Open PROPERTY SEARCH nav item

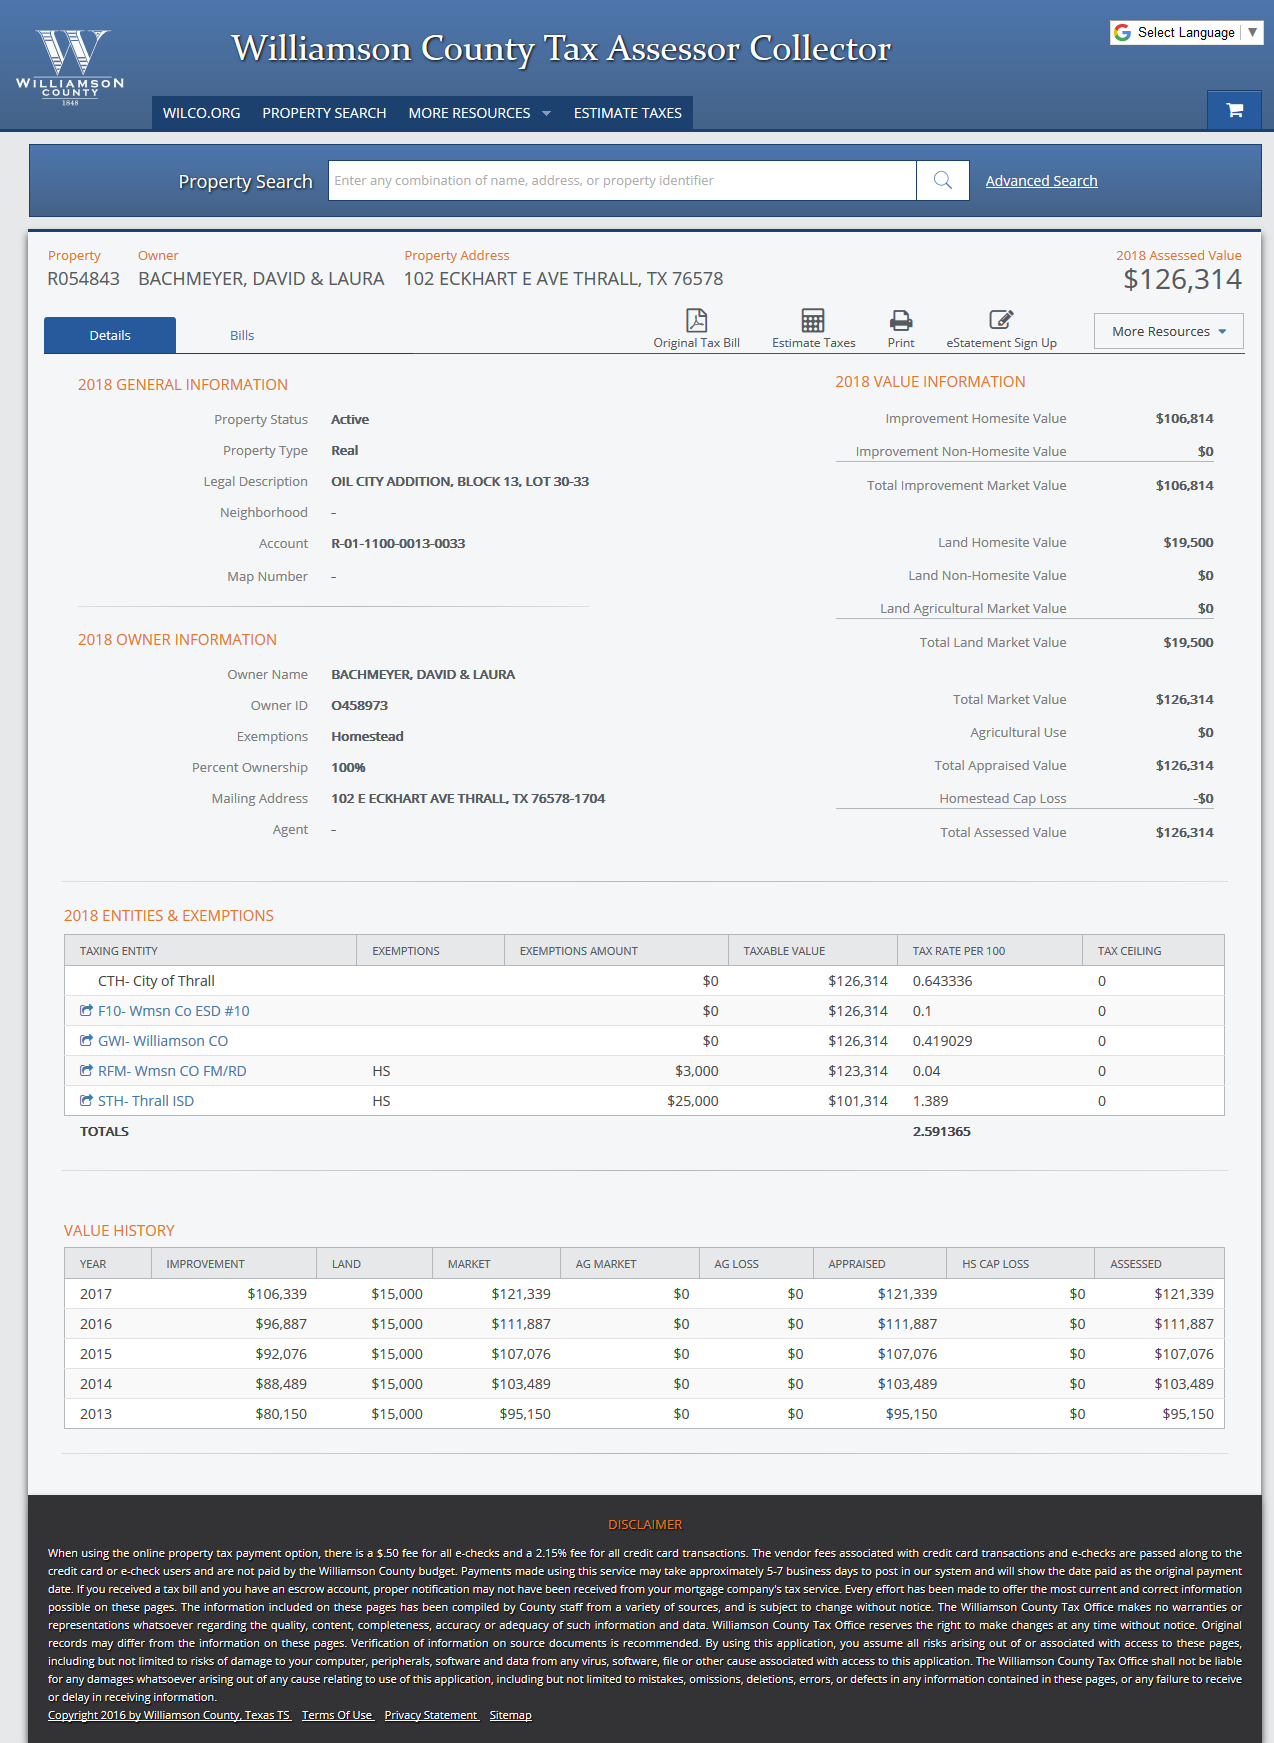324,113
